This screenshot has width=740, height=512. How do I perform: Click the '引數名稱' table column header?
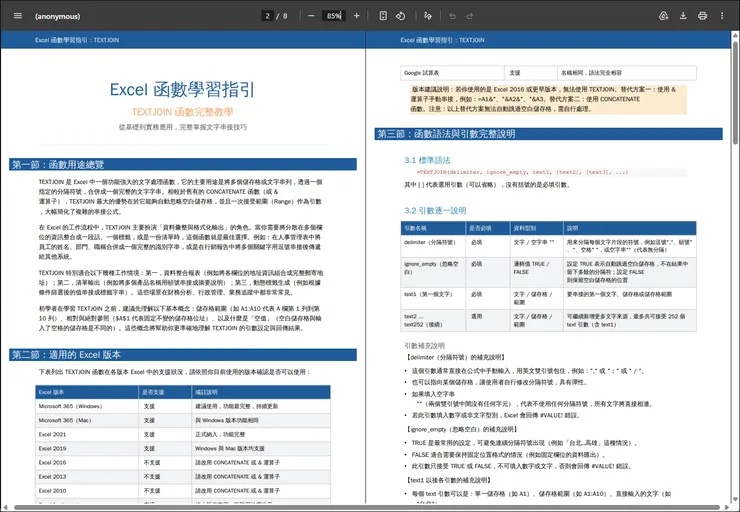coord(433,228)
